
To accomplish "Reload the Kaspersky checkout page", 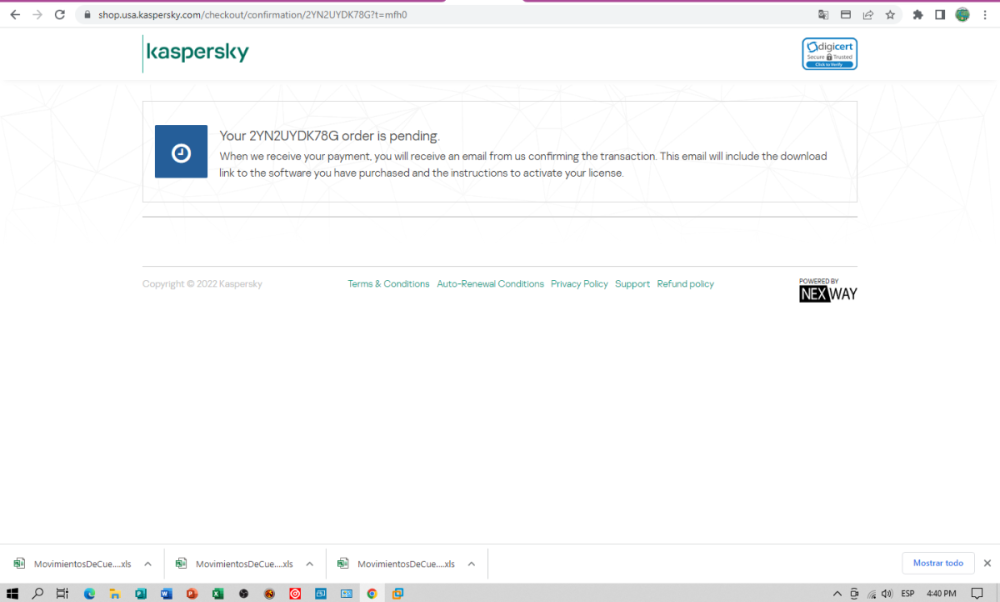I will (x=60, y=15).
